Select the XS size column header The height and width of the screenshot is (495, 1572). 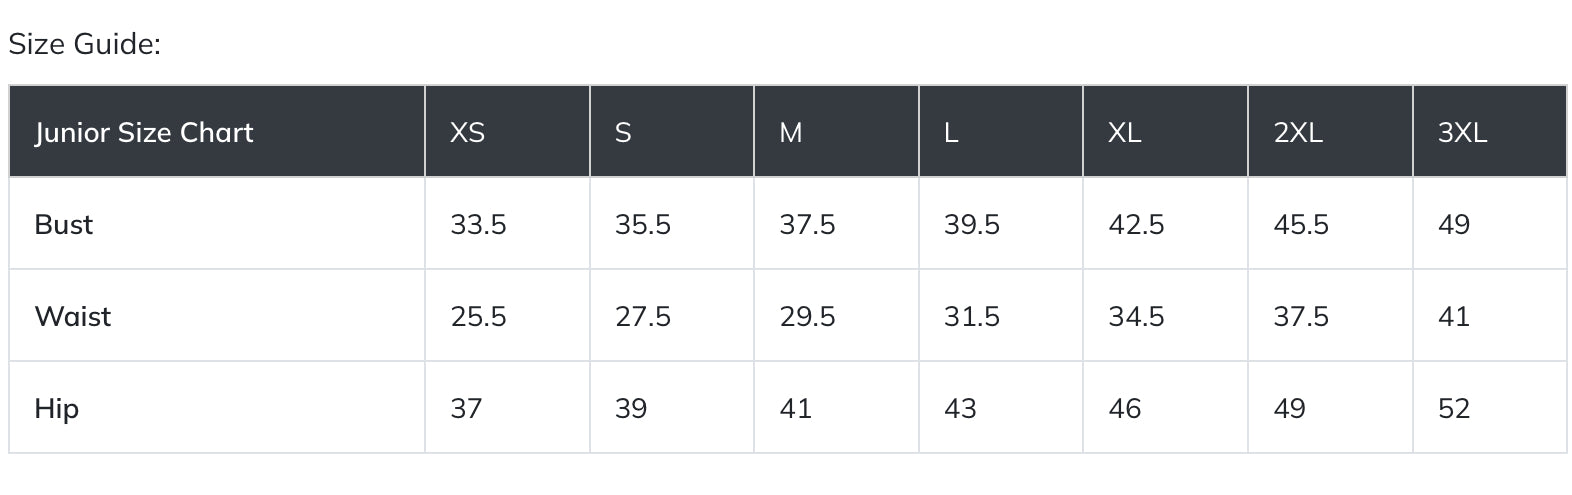[x=467, y=132]
